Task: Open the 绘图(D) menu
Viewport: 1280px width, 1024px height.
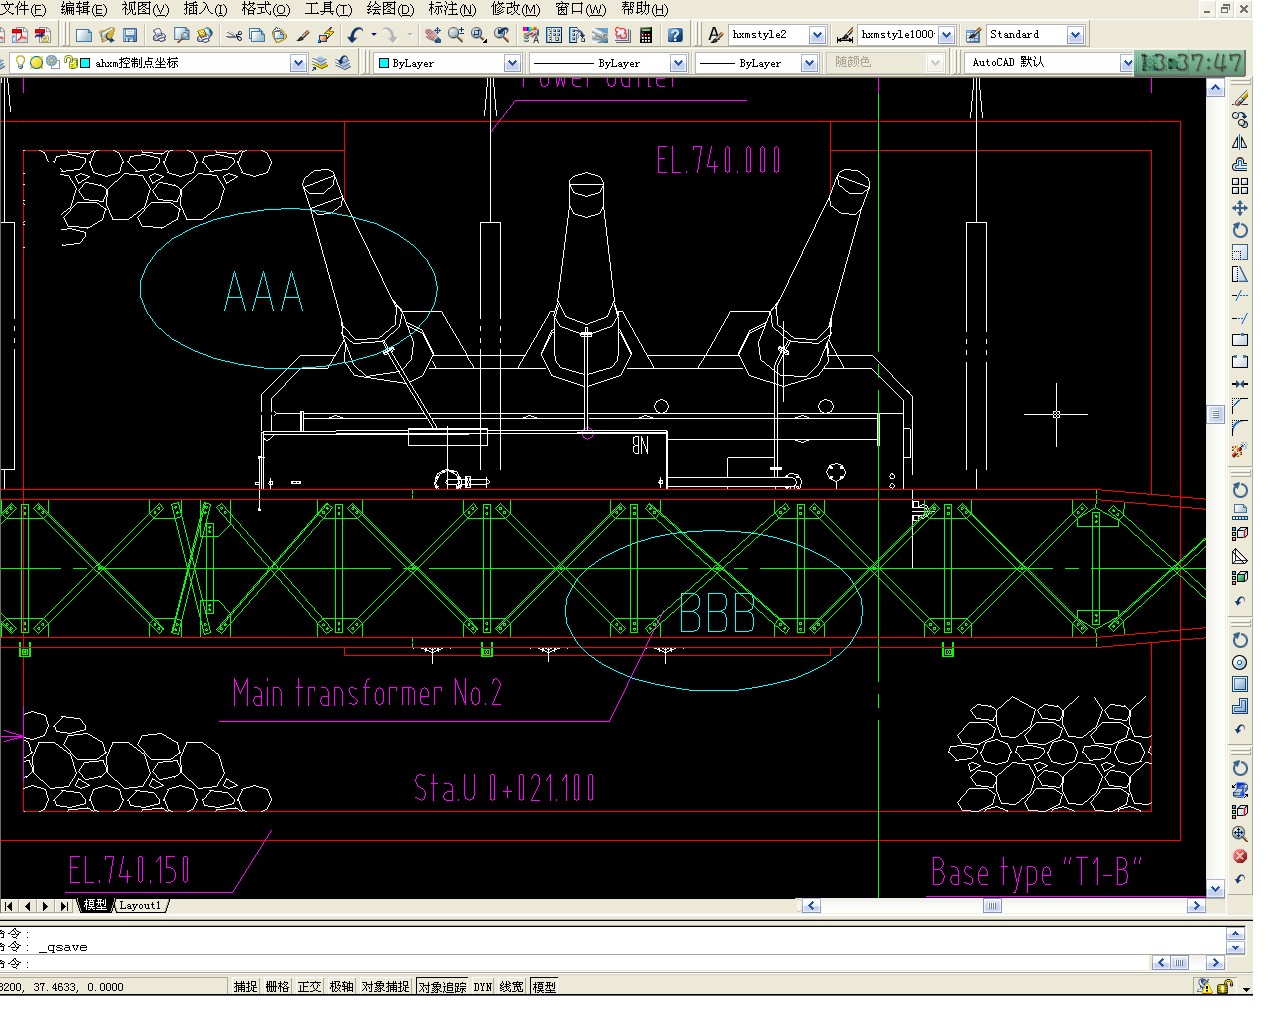Action: tap(390, 9)
